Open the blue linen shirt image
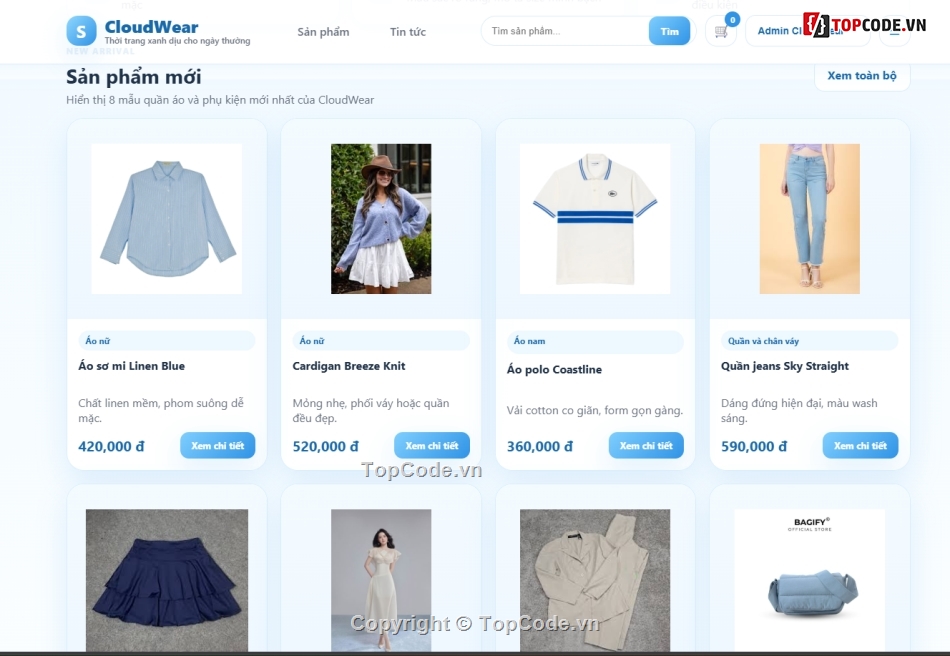 [167, 219]
